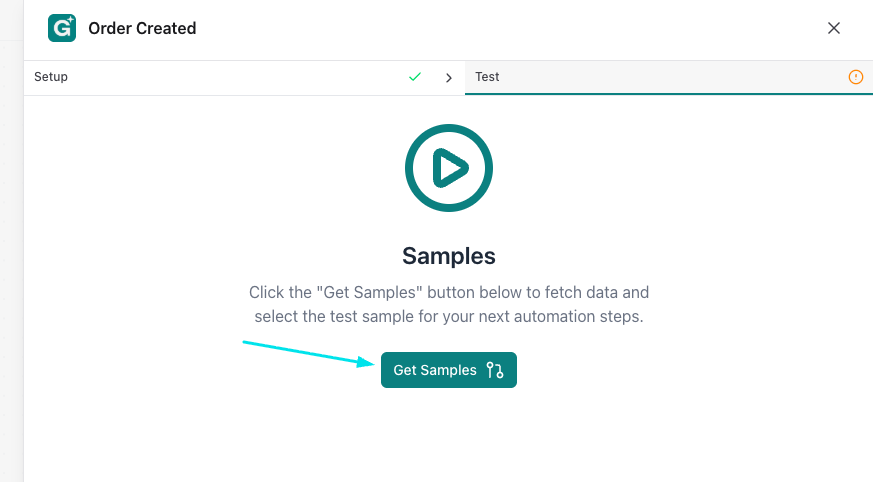
Task: Click the Samples instruction paragraph
Action: pos(449,304)
